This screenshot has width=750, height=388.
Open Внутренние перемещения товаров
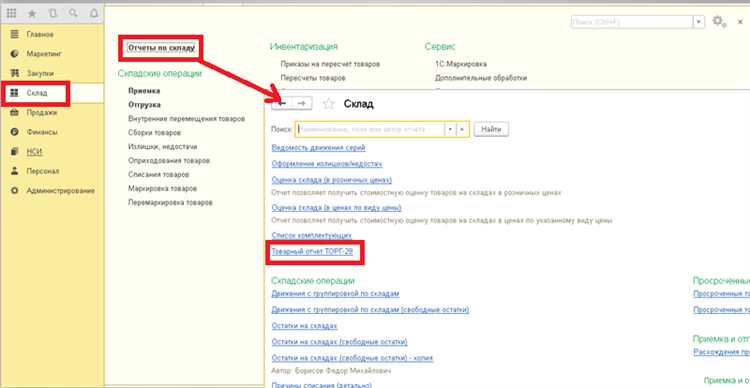point(187,119)
